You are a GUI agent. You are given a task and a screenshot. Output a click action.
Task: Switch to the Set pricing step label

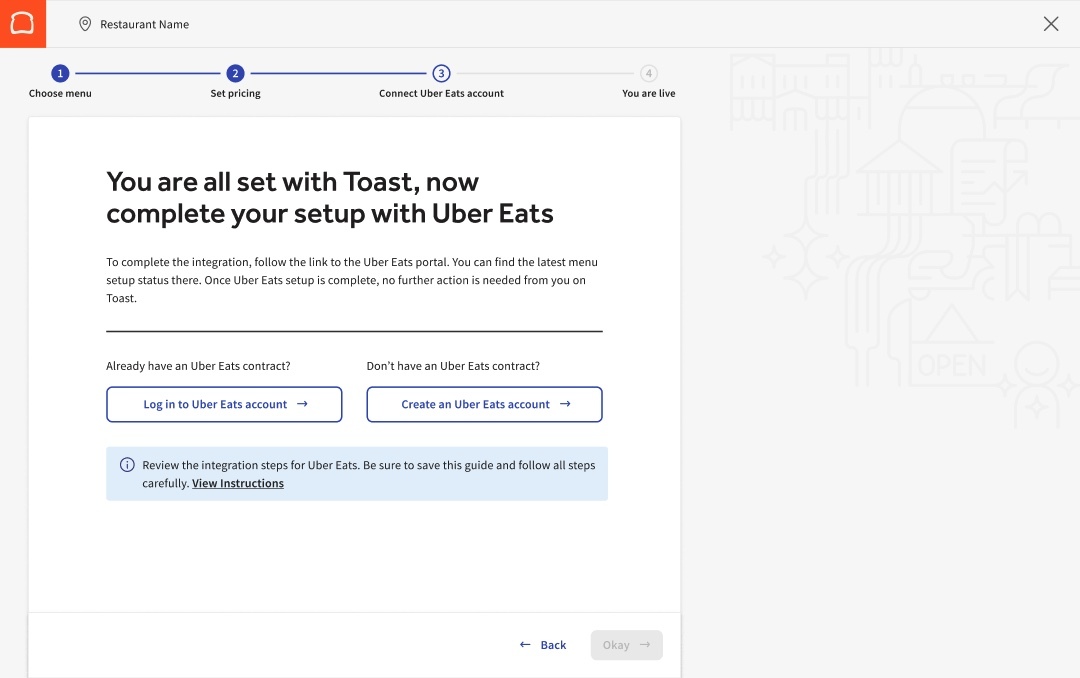coord(235,93)
